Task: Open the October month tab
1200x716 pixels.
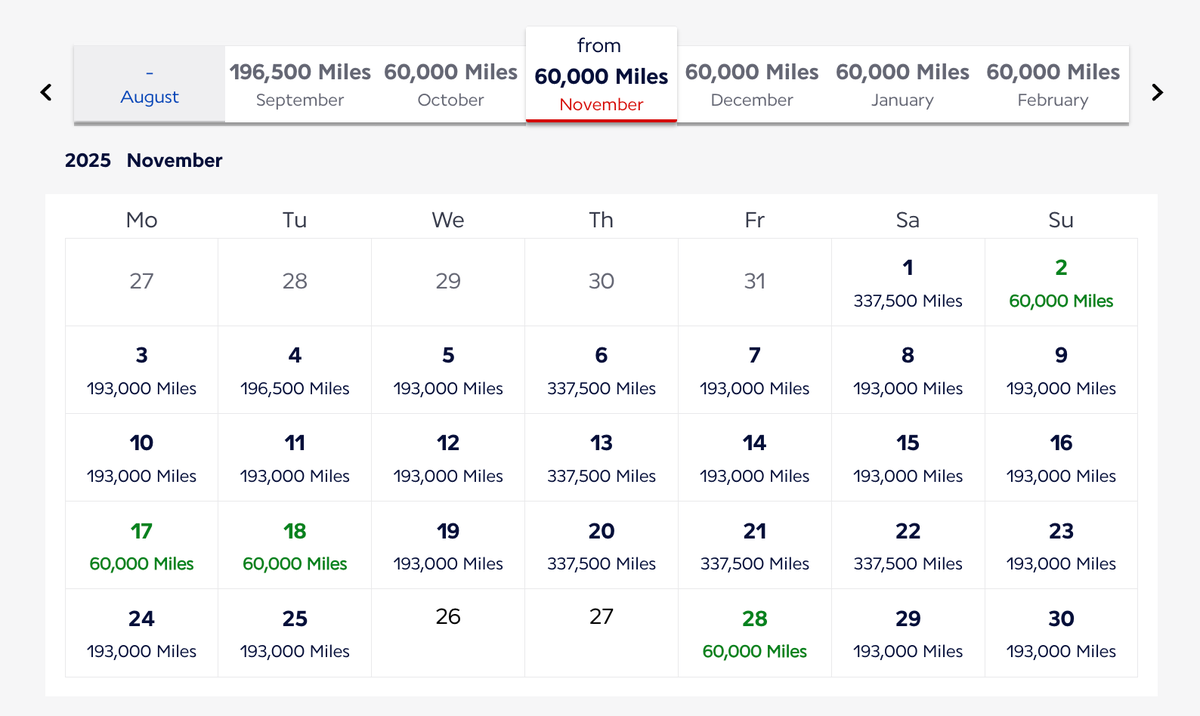Action: [x=451, y=85]
